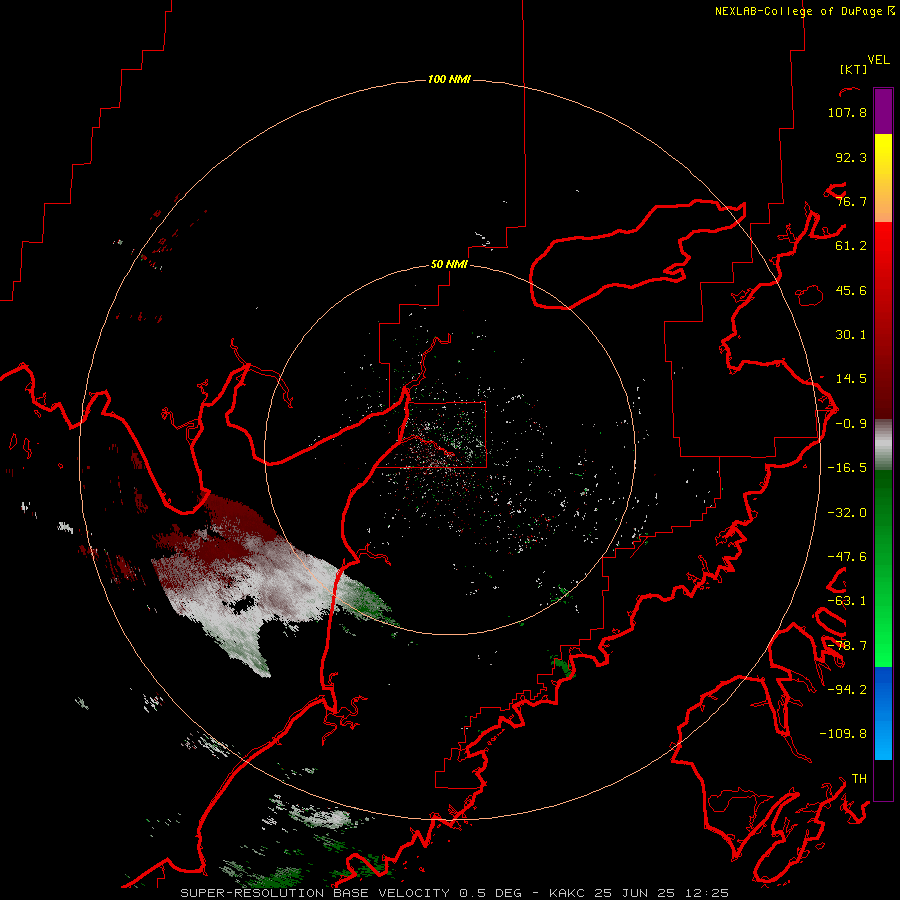This screenshot has height=900, width=900.
Task: Select the -32.0 velocity scale value
Action: 847,513
